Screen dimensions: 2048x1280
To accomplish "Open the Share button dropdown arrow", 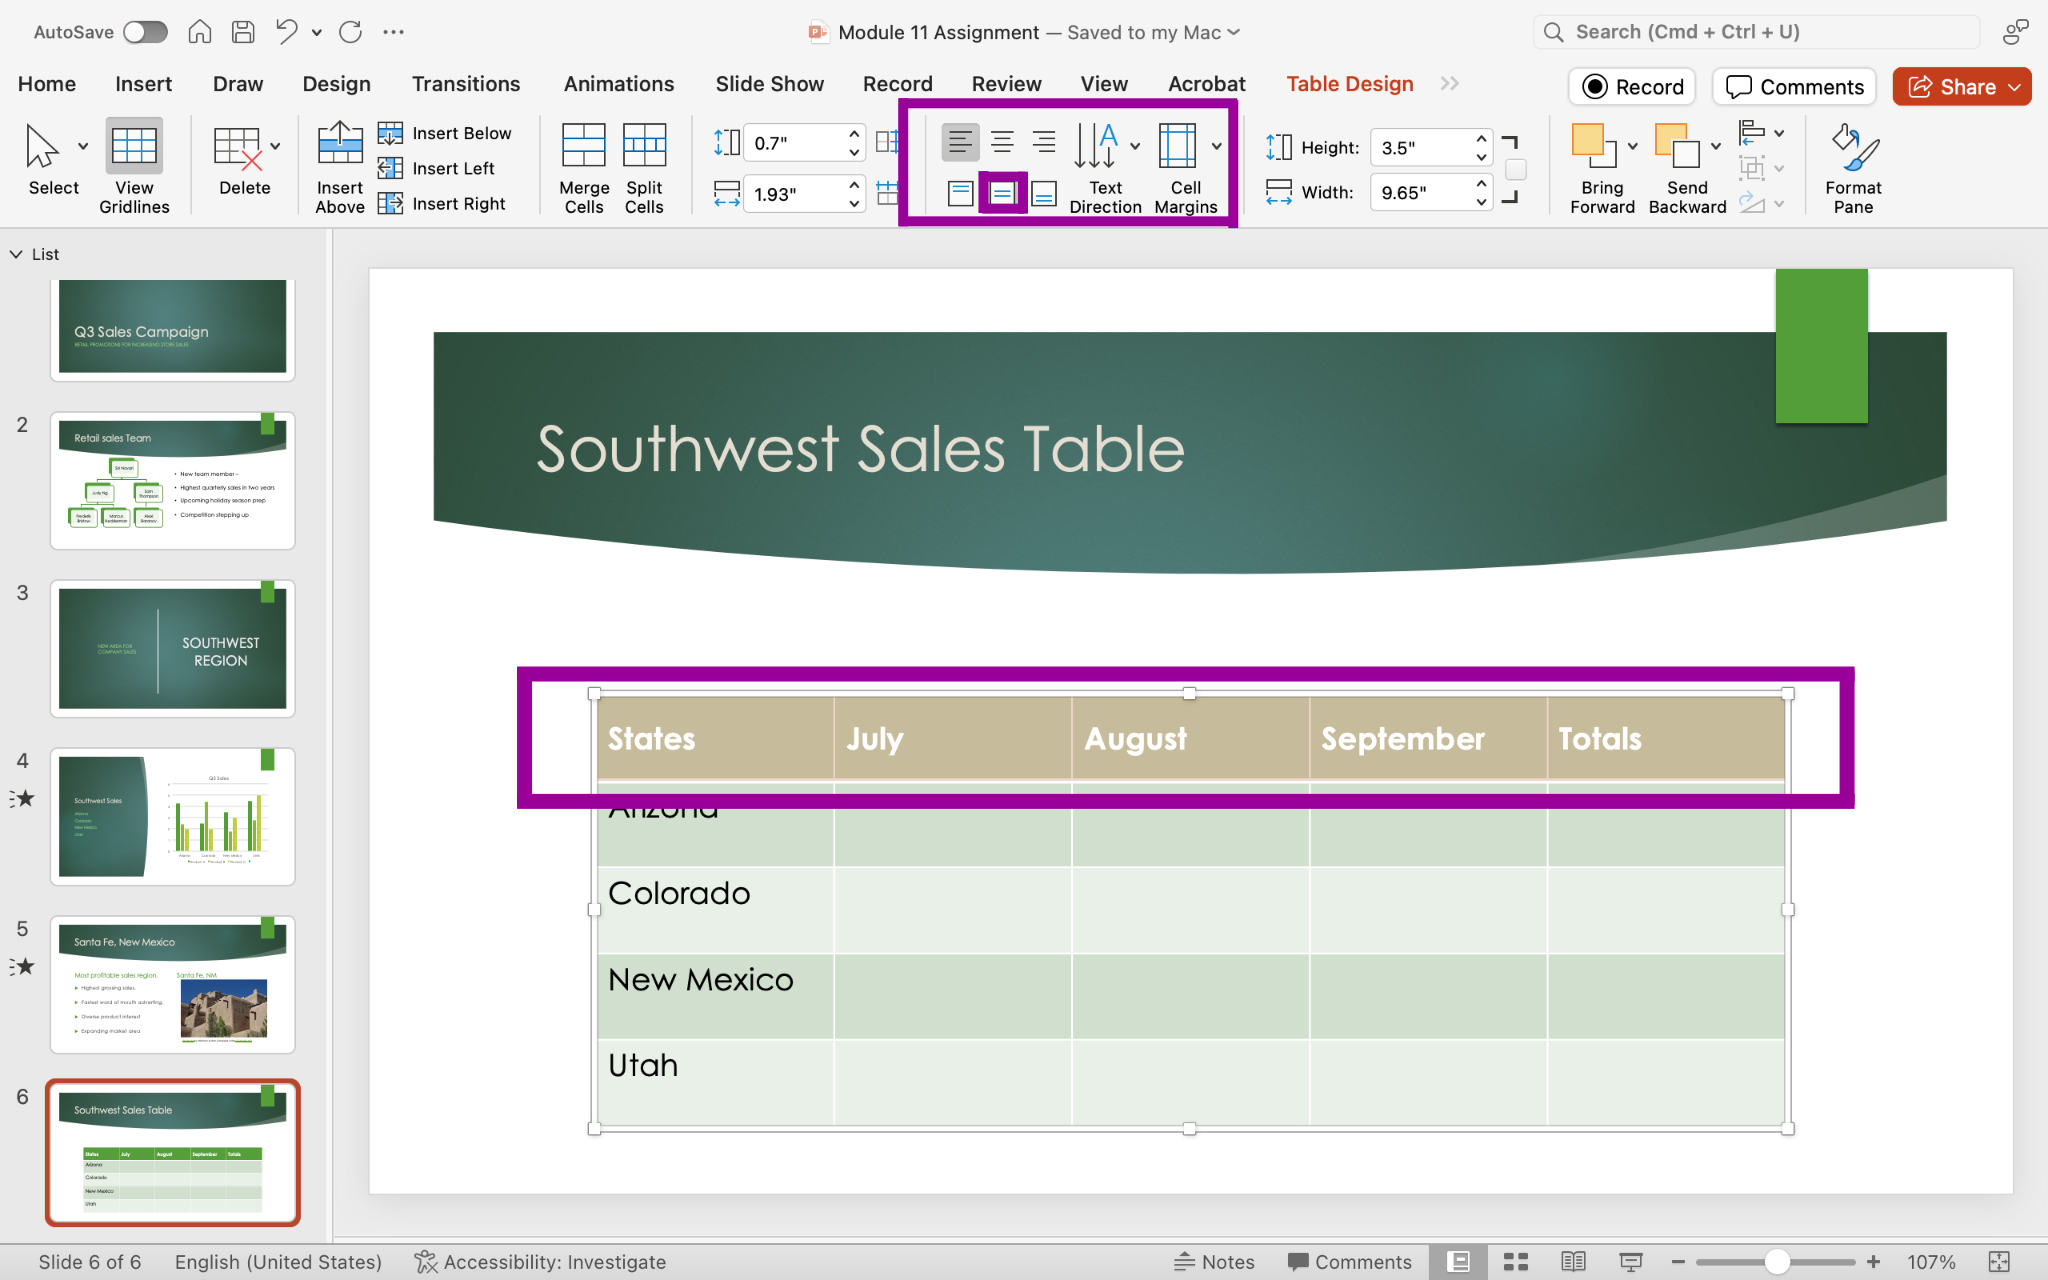I will pos(2014,87).
